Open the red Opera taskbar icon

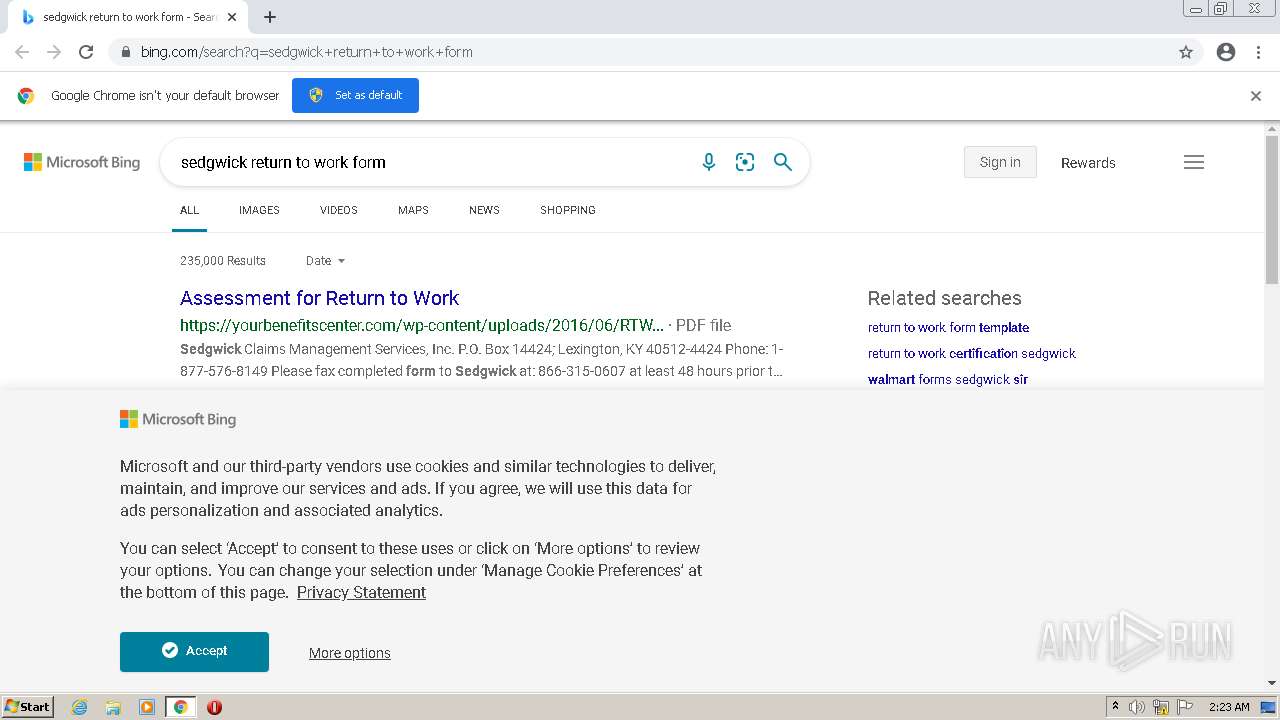click(x=214, y=707)
